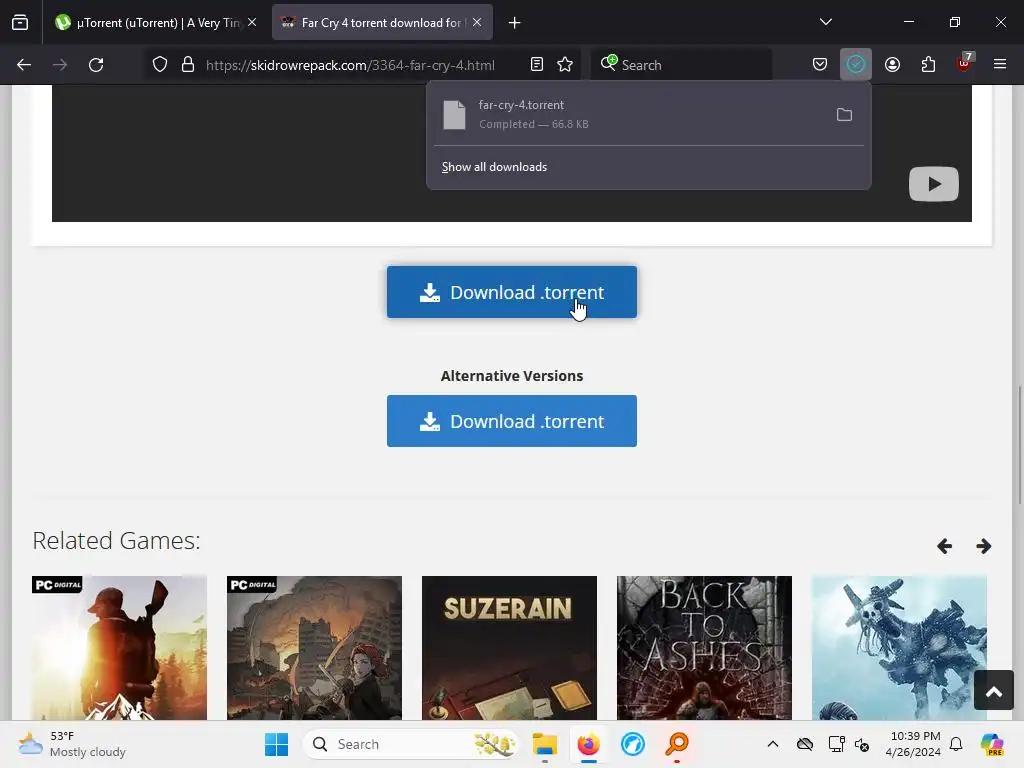Open the clock showing 10:39 PM
Viewport: 1024px width, 768px height.
912,744
